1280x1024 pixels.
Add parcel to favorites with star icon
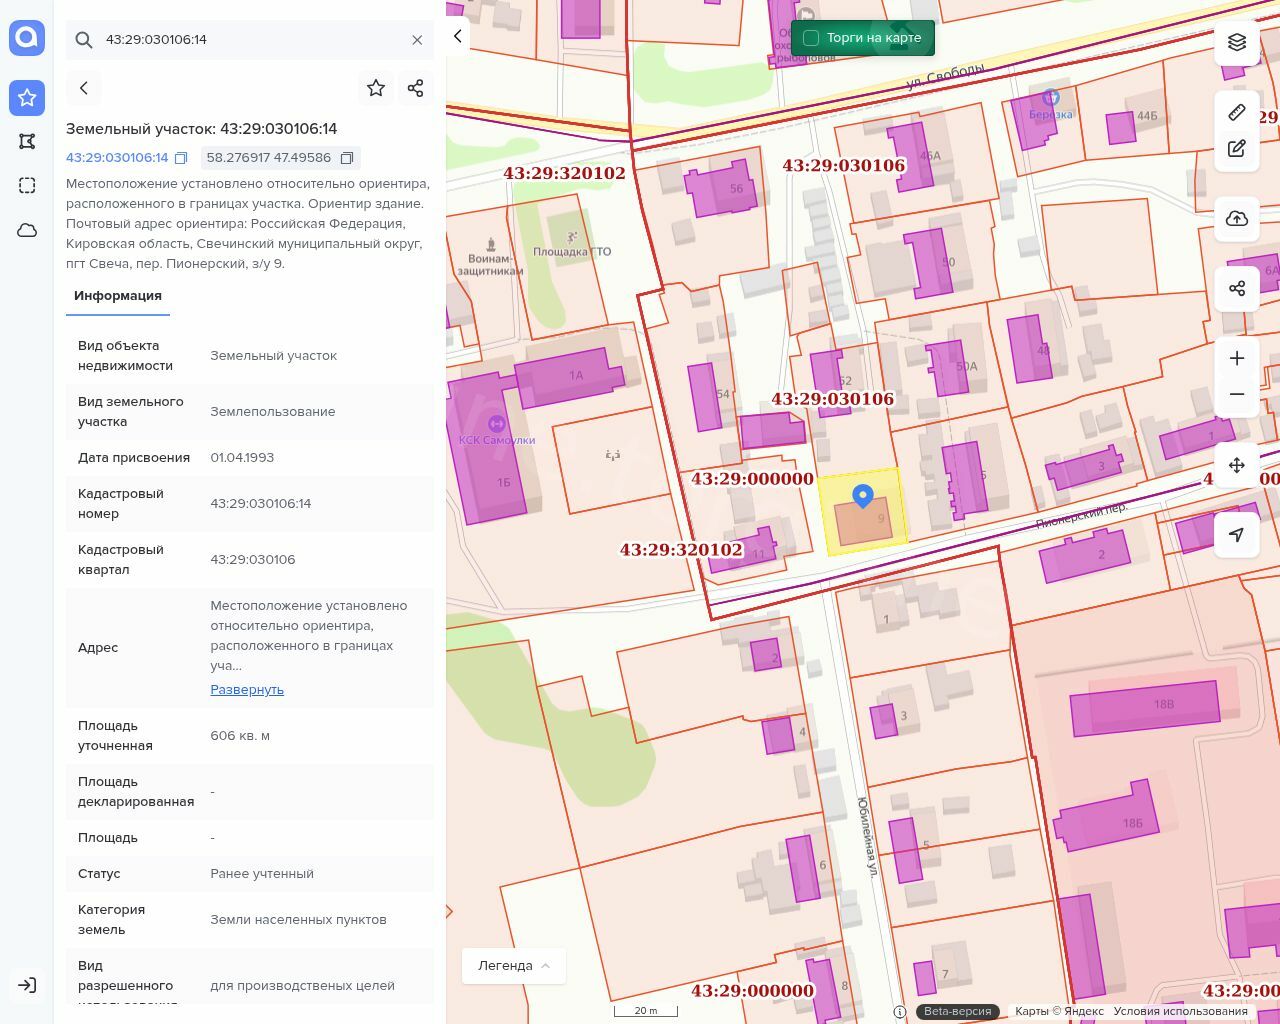click(376, 88)
